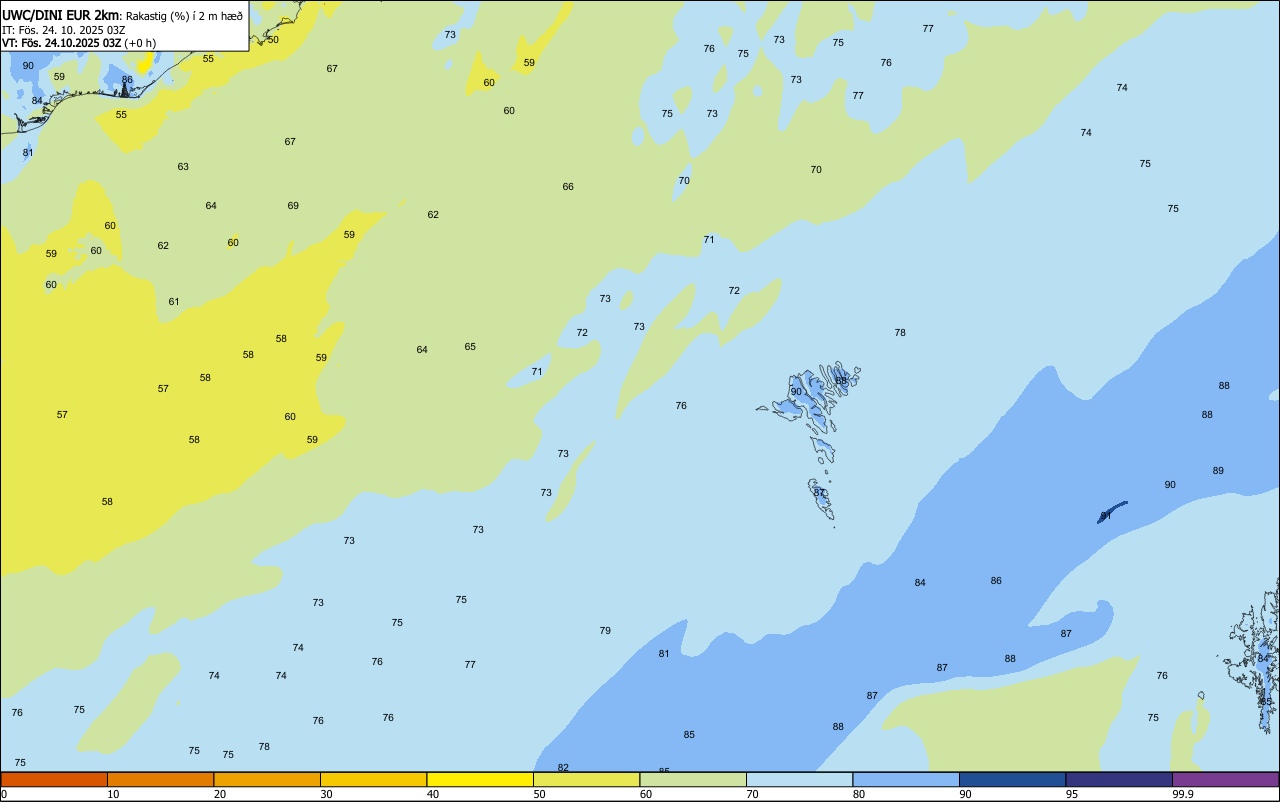Pick the bright yellow 40–50 legend swatch
1280x802 pixels.
(480, 779)
